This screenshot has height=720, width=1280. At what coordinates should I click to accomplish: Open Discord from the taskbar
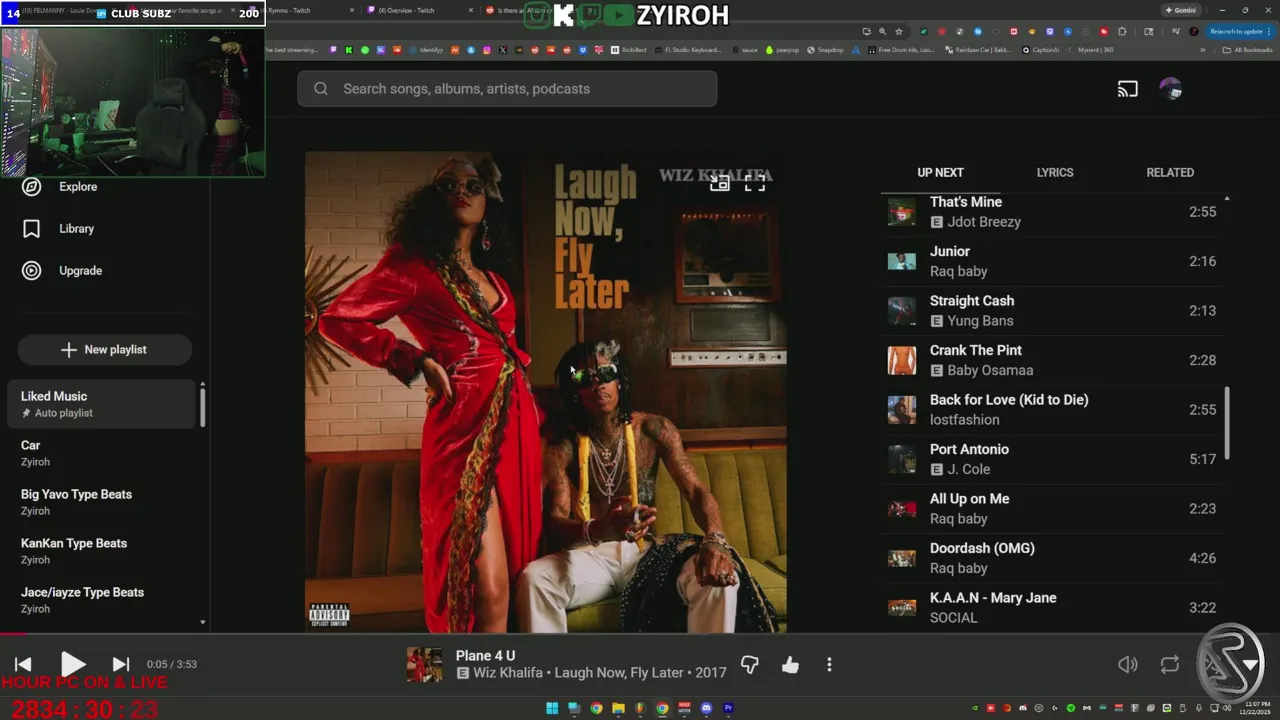(706, 708)
